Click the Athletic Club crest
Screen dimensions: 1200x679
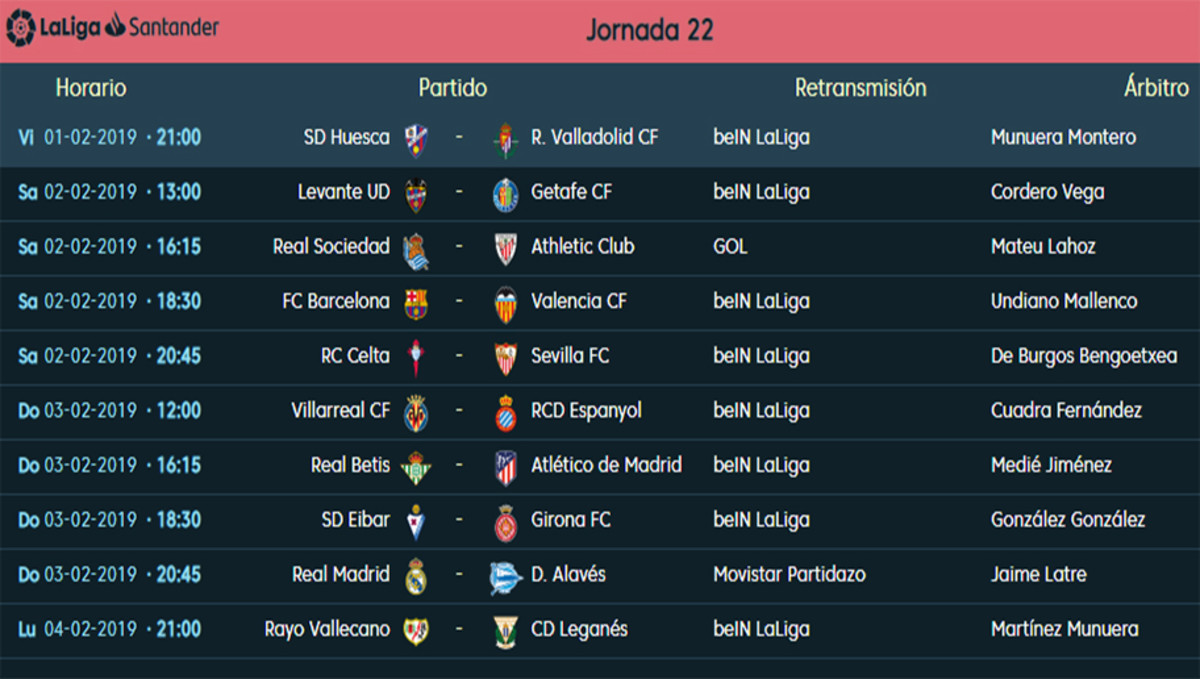(x=506, y=249)
